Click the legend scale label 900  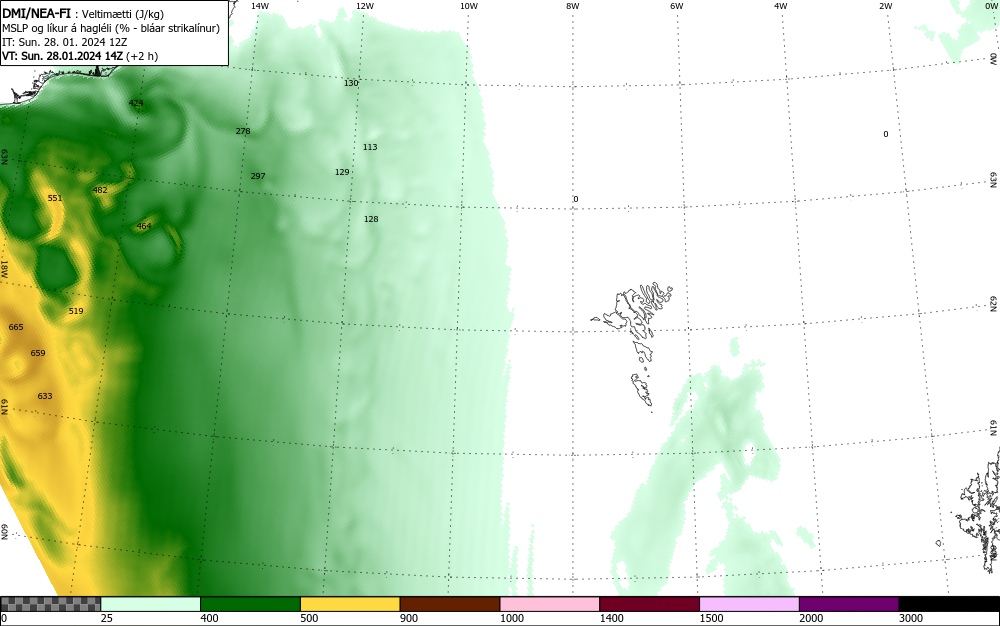409,618
